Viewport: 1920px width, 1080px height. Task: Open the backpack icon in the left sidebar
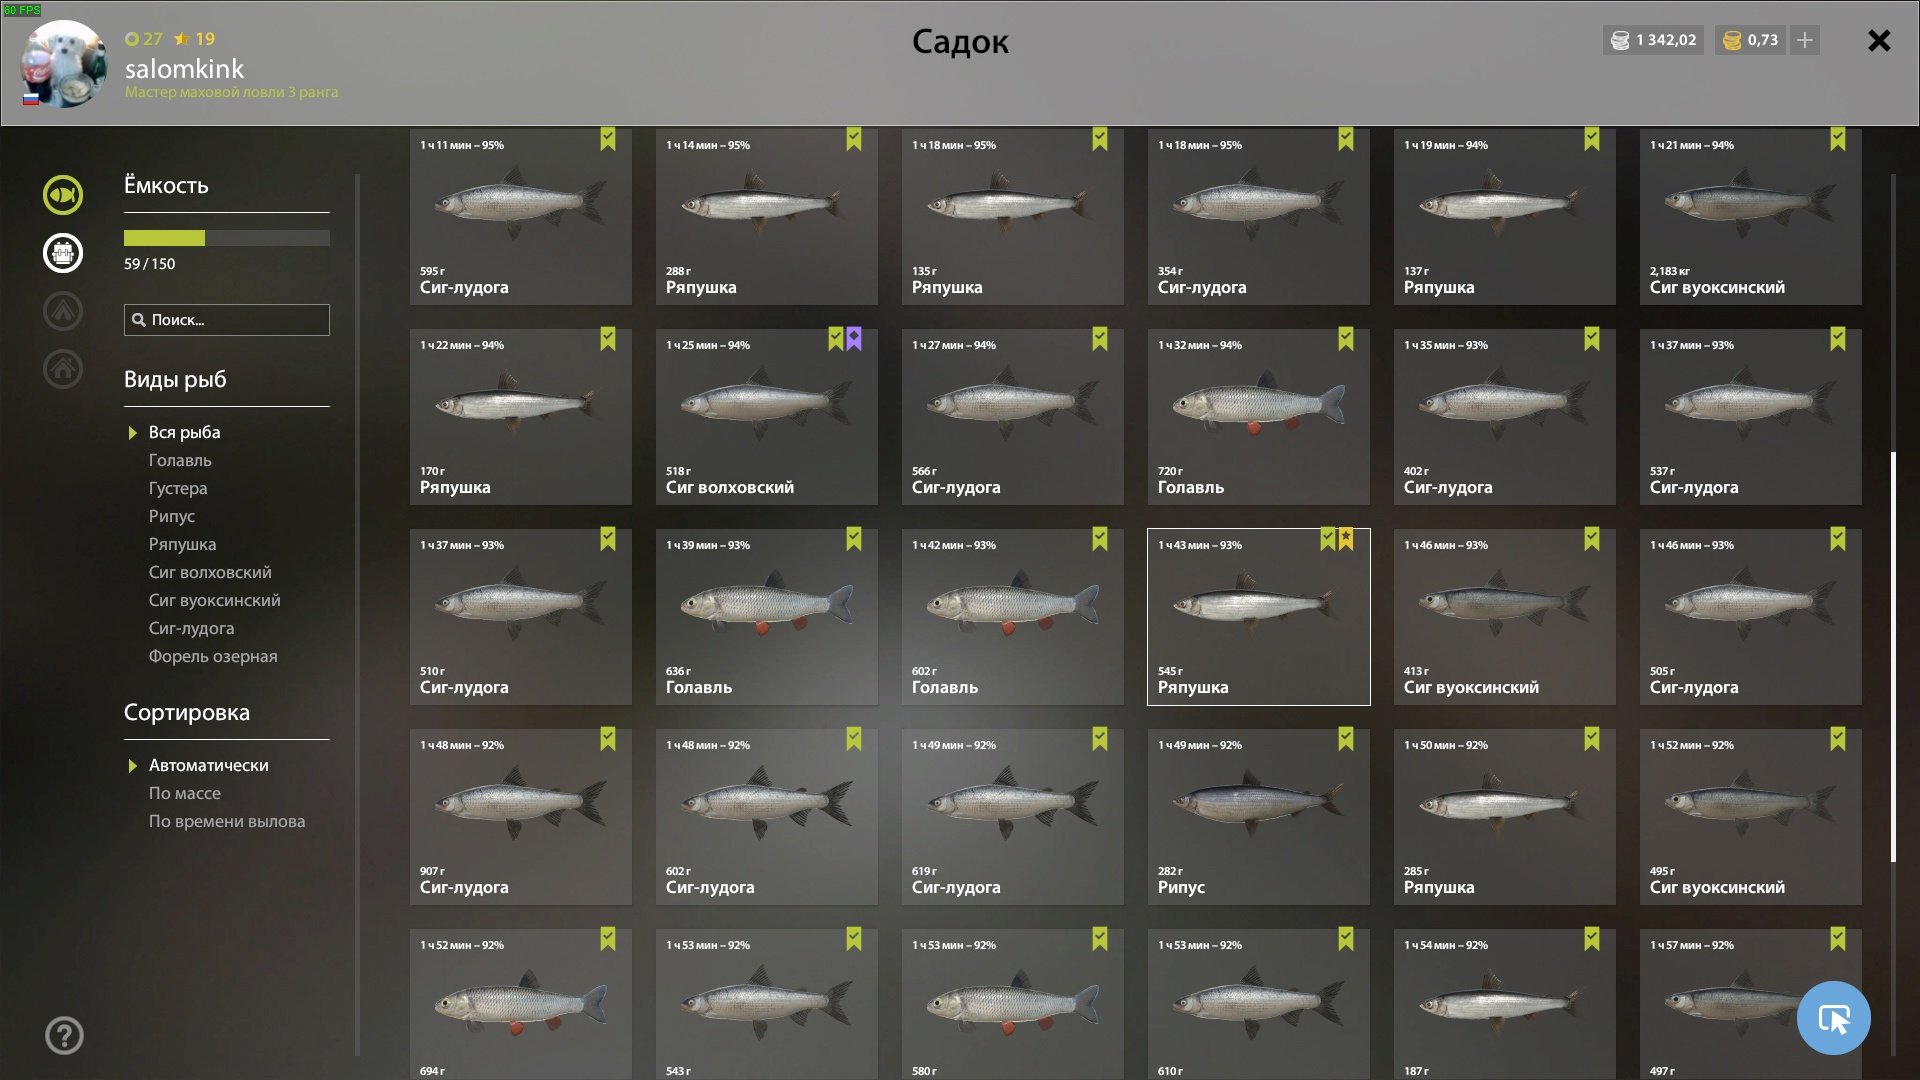[62, 253]
